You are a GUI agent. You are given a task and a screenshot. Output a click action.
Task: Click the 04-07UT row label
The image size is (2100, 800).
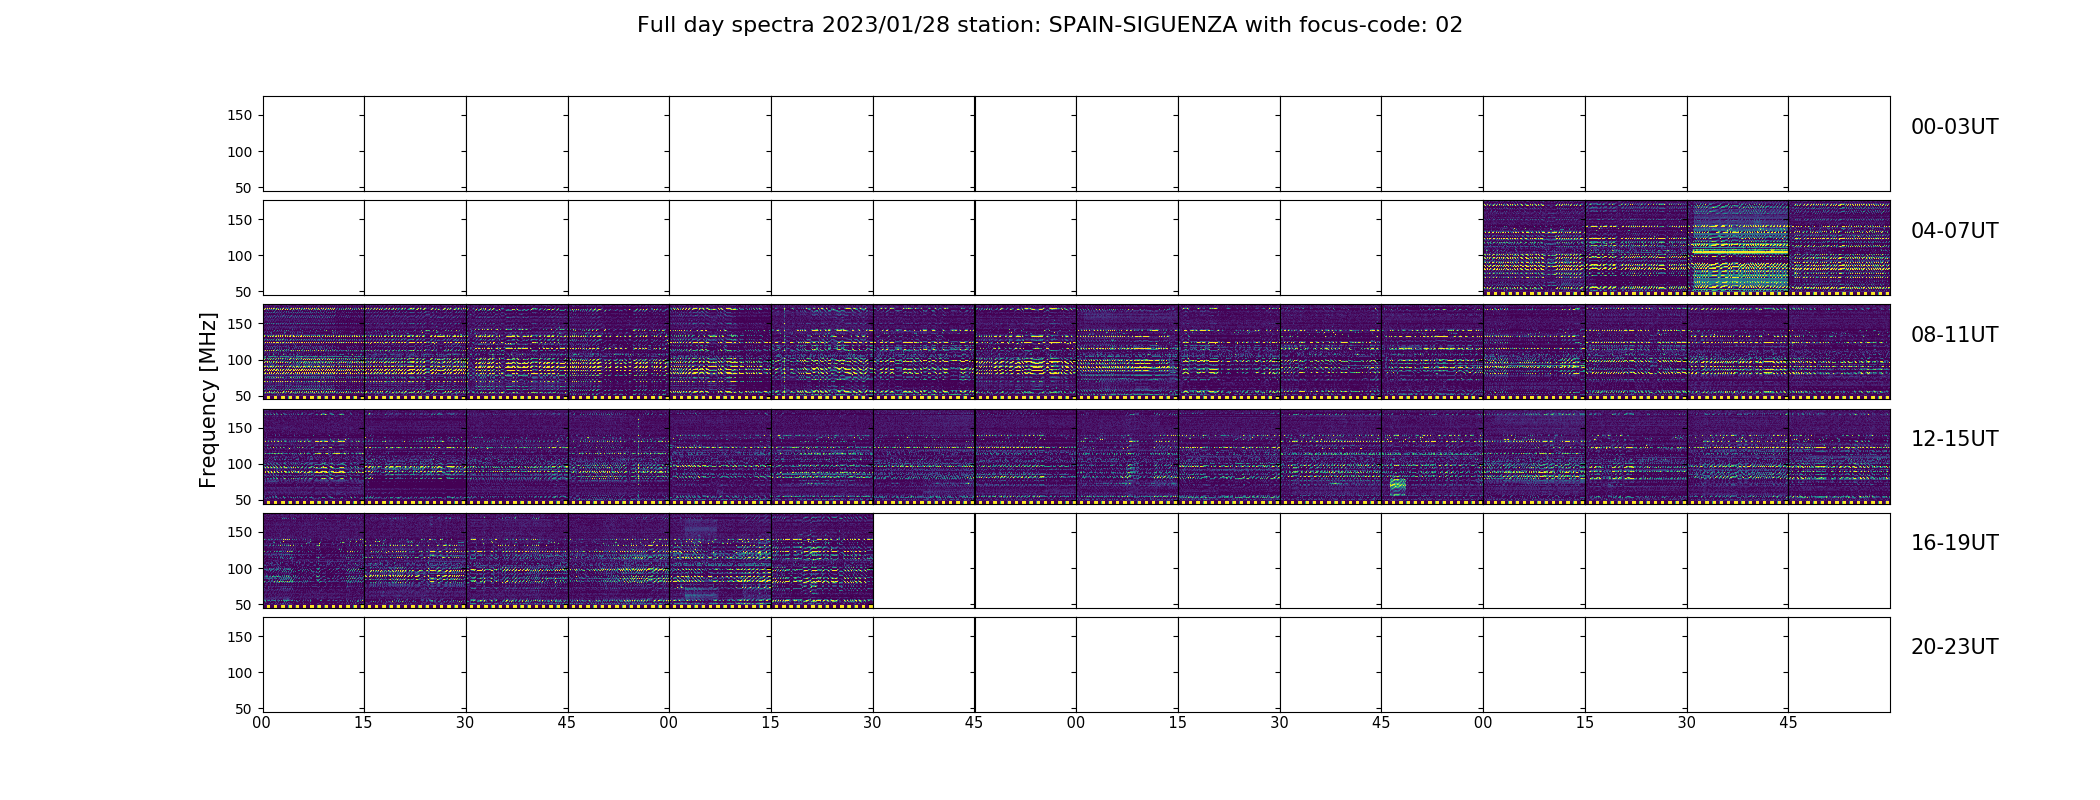pos(1954,231)
